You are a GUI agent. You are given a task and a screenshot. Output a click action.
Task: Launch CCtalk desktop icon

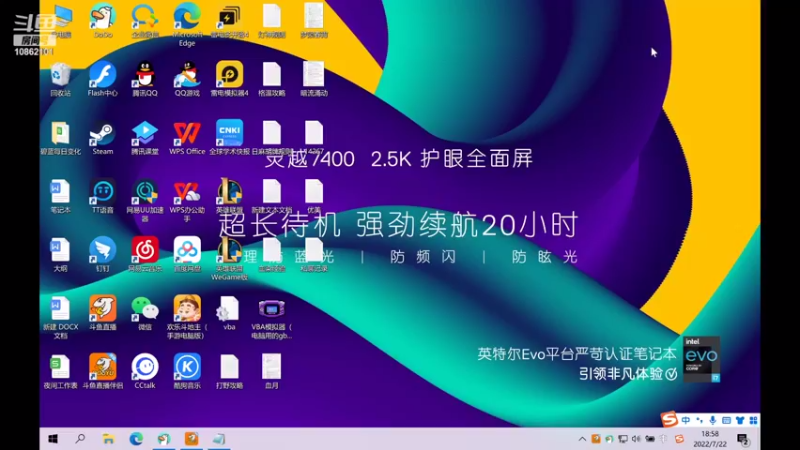145,371
